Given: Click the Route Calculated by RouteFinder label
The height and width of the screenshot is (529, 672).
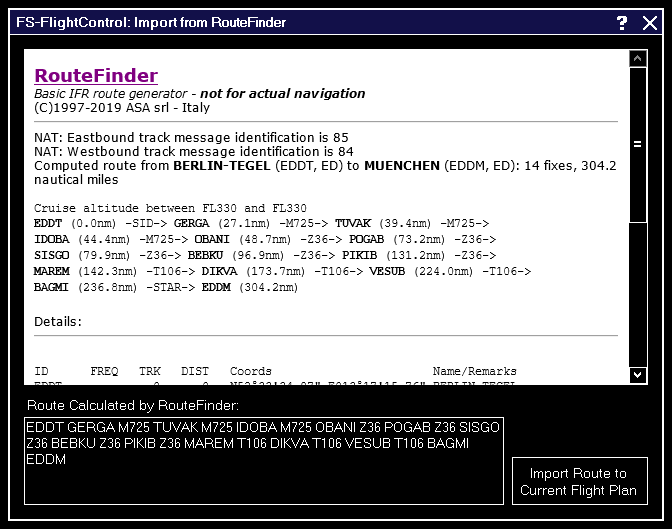Looking at the screenshot, I should (133, 406).
